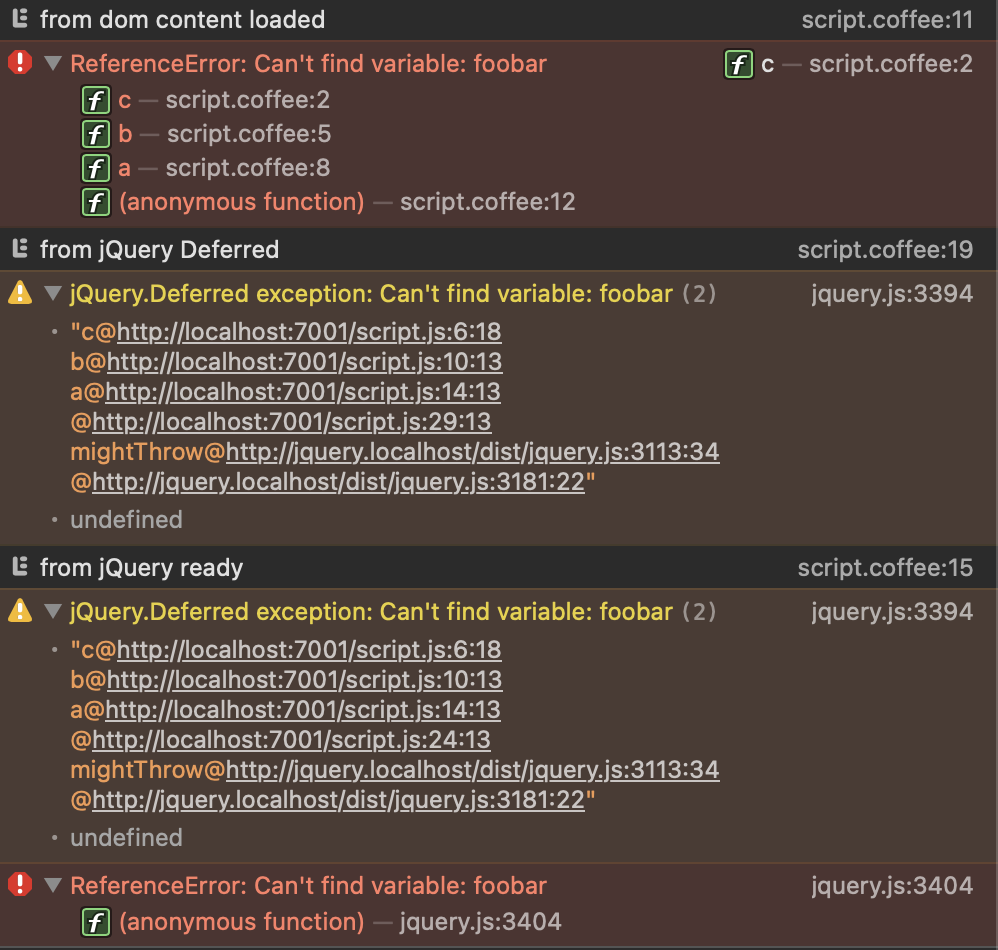Click repeat count (2) on the jQuery ready warning
Image resolution: width=998 pixels, height=950 pixels.
pyautogui.click(x=699, y=611)
